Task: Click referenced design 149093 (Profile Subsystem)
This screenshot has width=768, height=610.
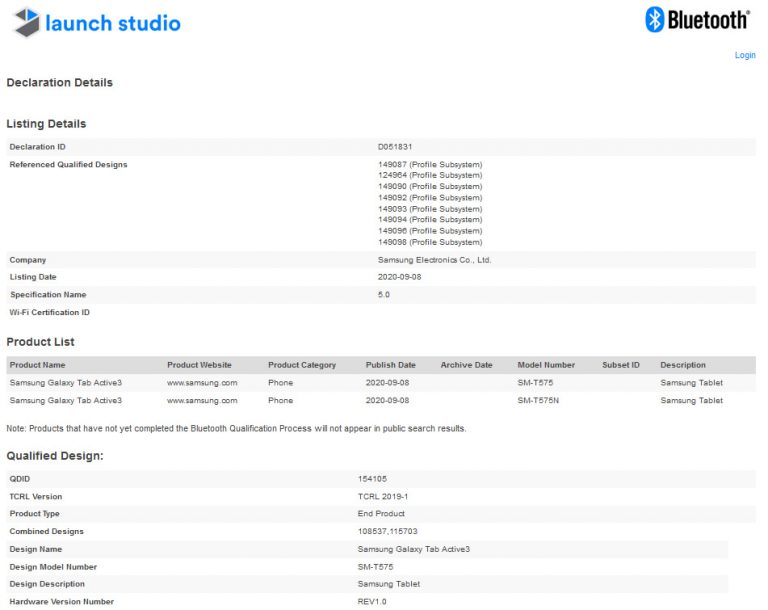Action: (x=430, y=209)
